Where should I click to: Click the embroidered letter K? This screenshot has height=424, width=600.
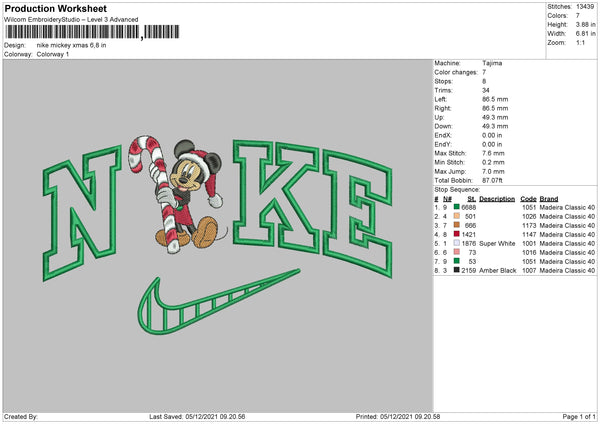point(276,197)
